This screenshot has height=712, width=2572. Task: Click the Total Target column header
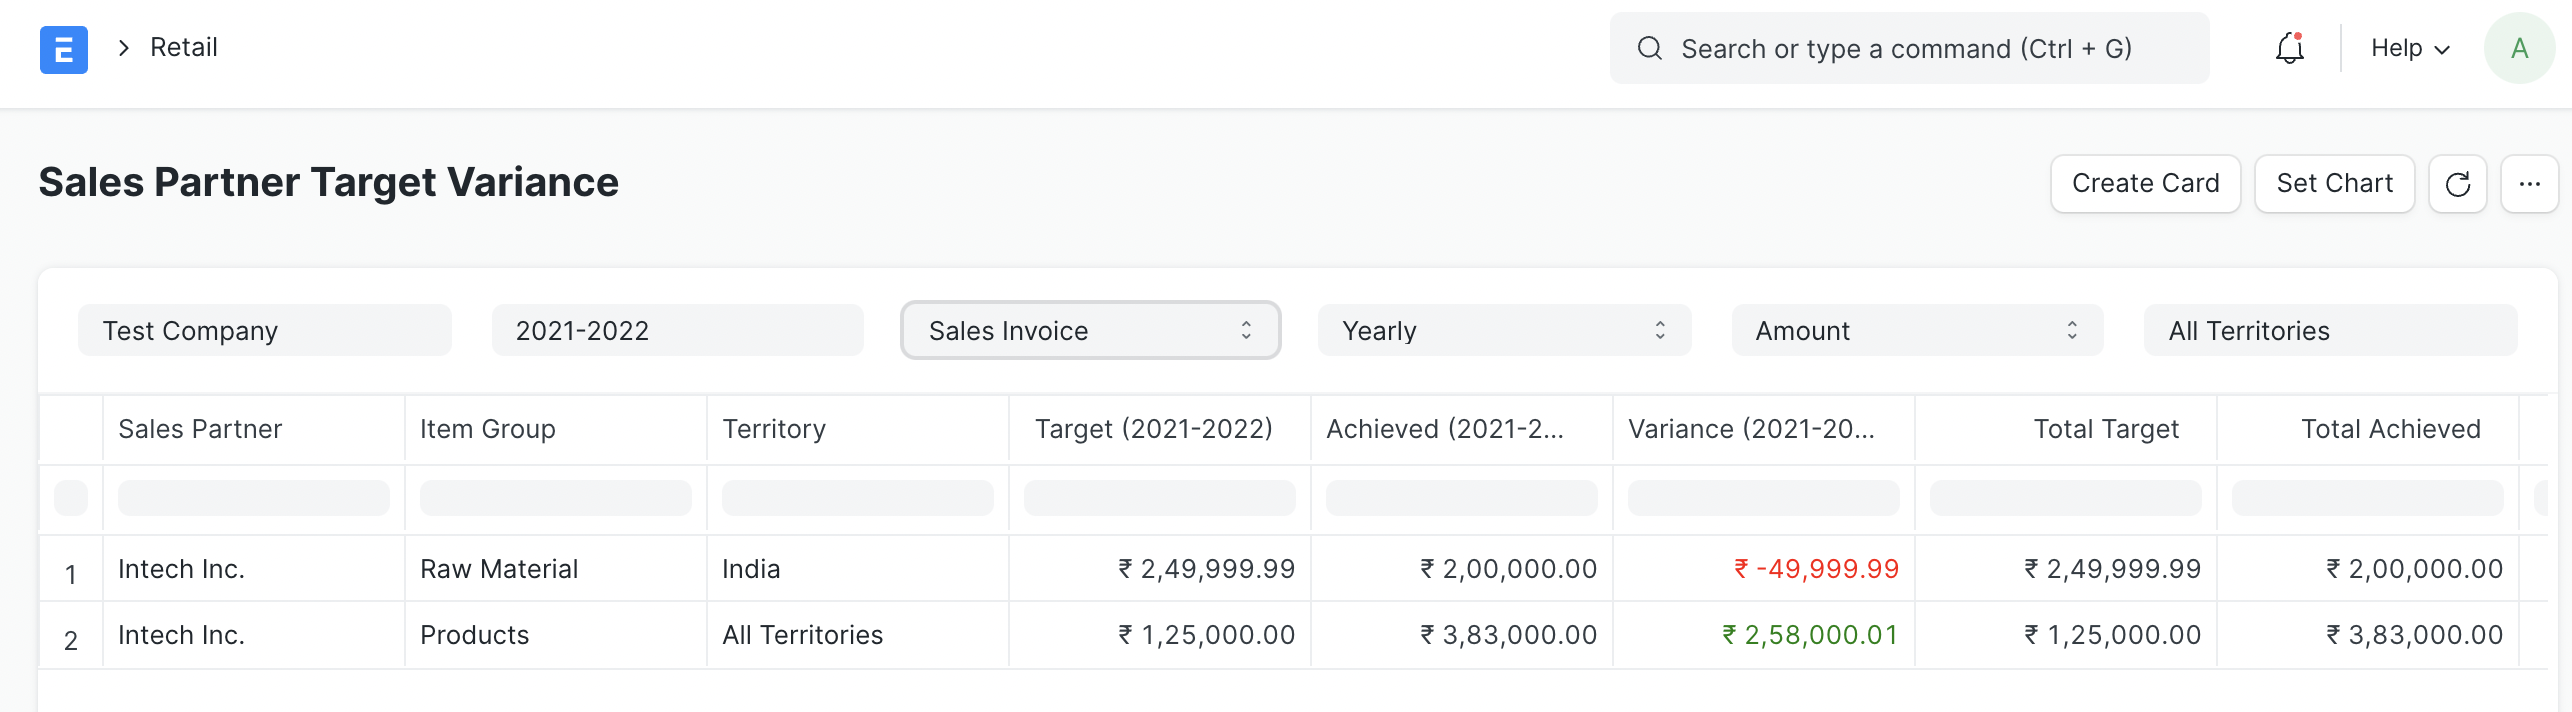(x=2105, y=429)
